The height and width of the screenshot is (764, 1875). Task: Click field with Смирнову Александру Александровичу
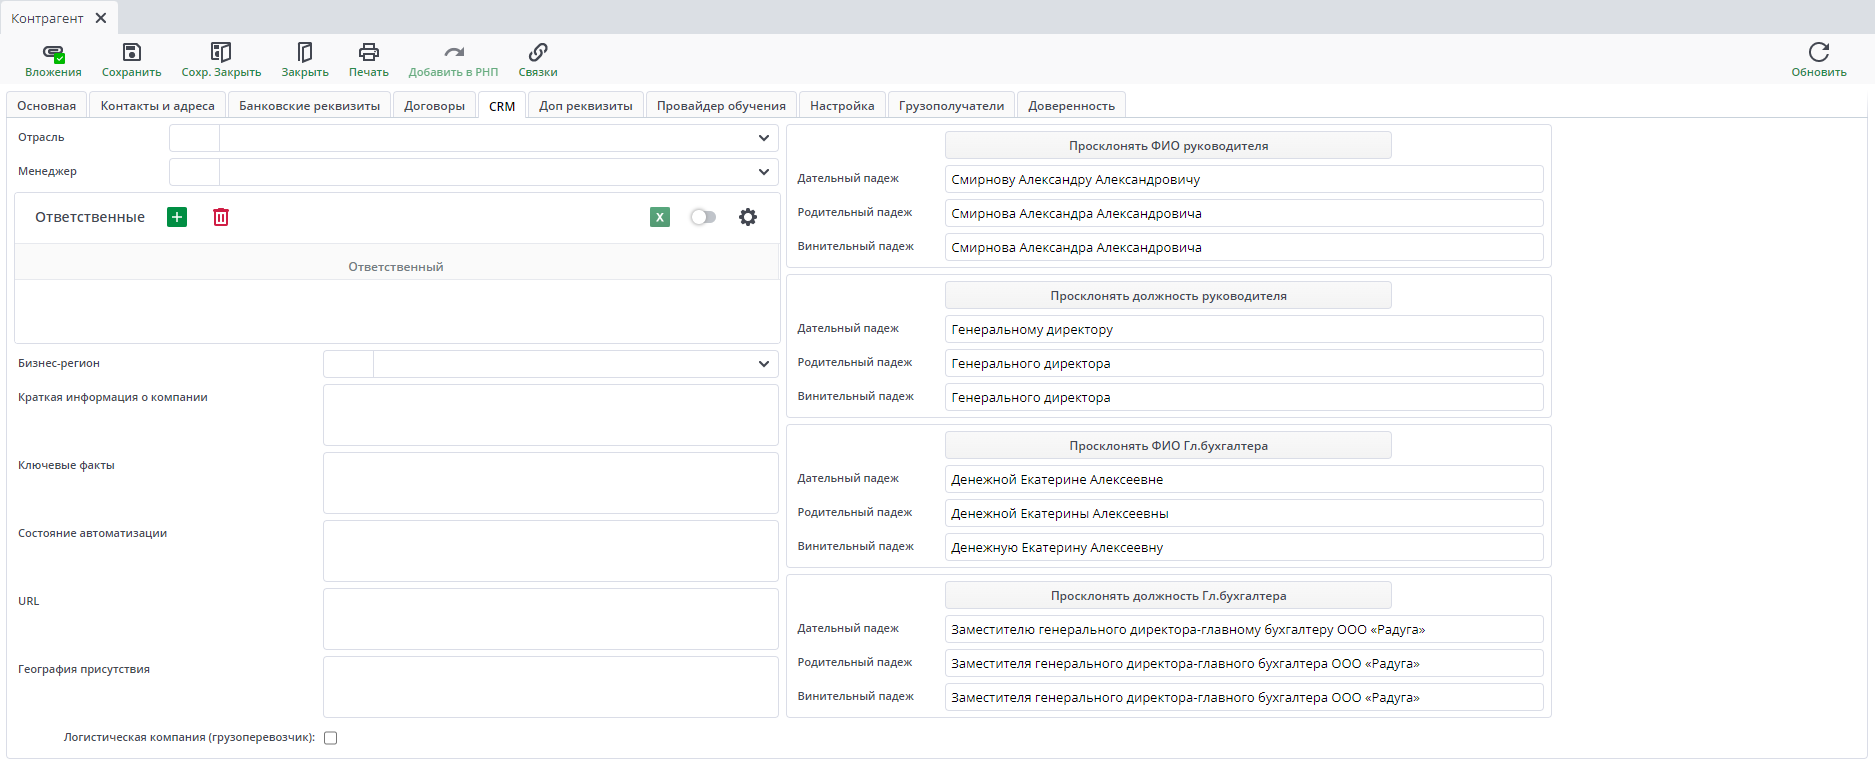[1244, 180]
